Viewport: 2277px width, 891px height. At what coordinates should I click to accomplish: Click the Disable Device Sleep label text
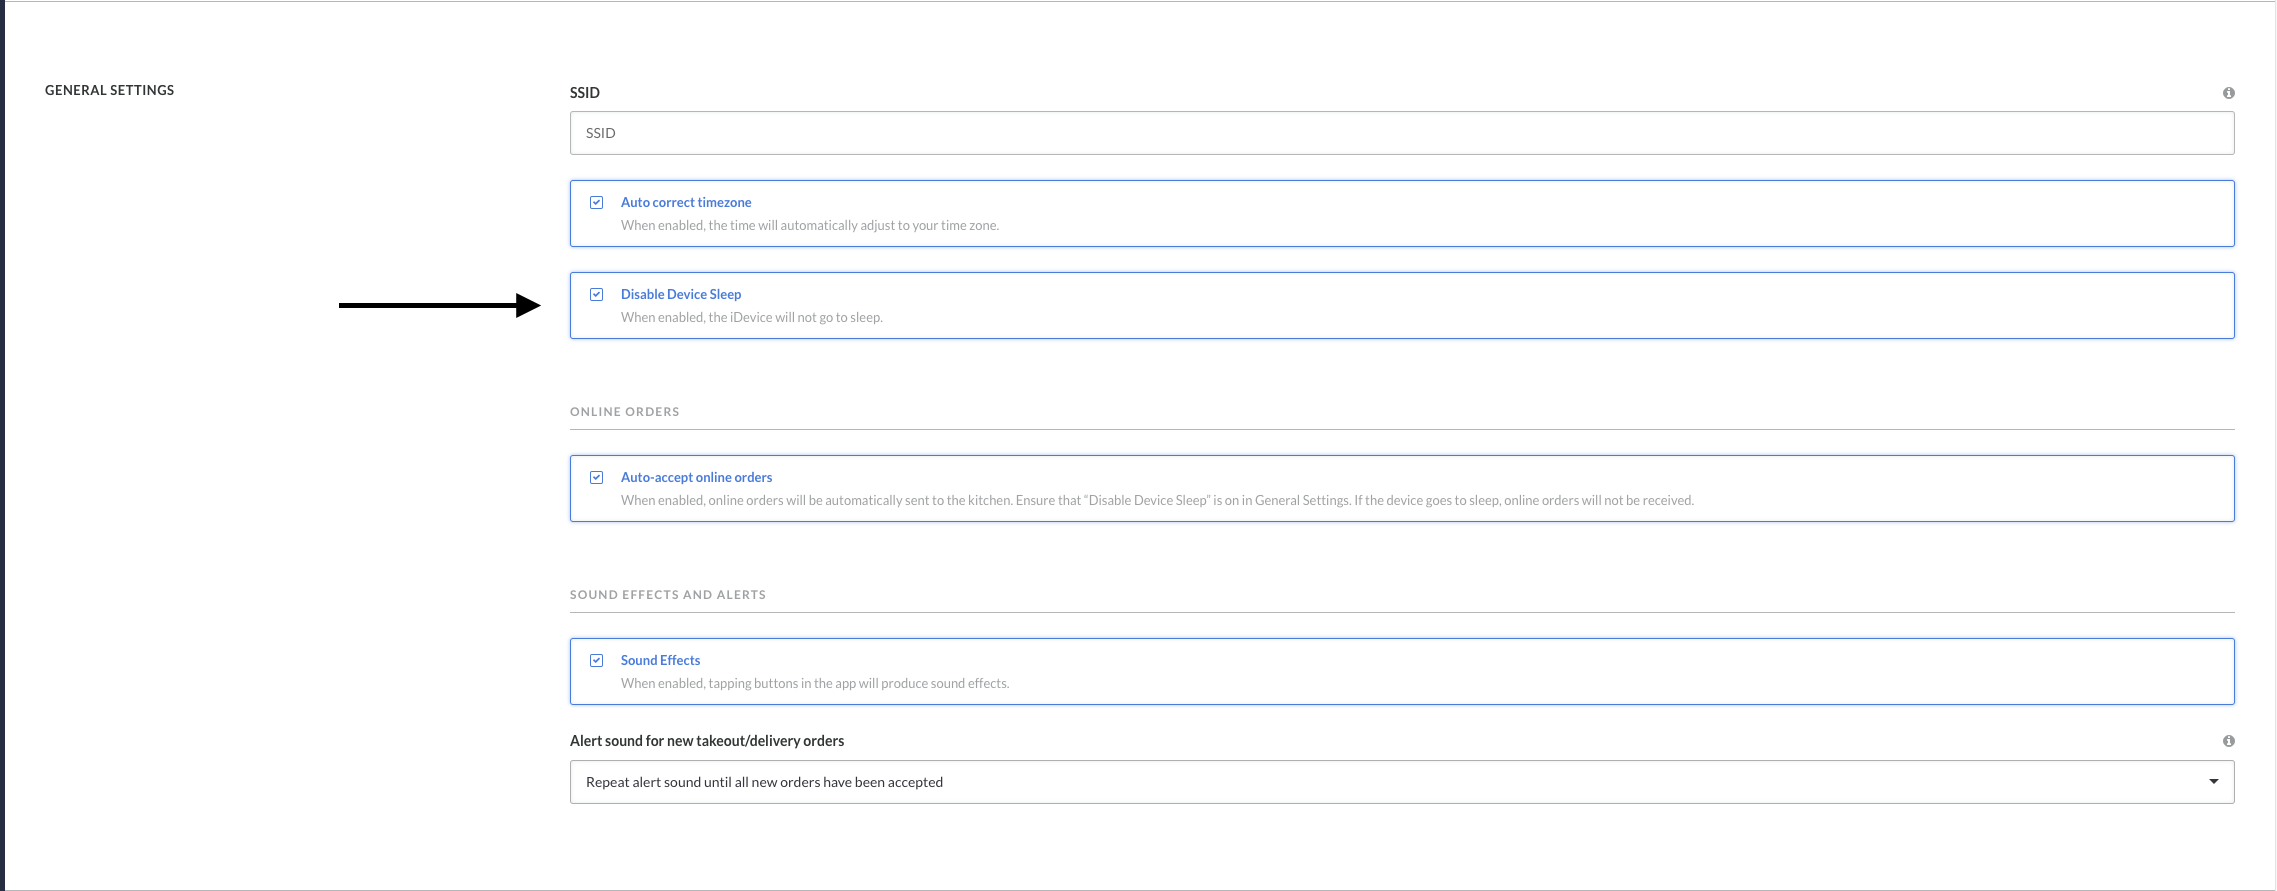coord(680,294)
